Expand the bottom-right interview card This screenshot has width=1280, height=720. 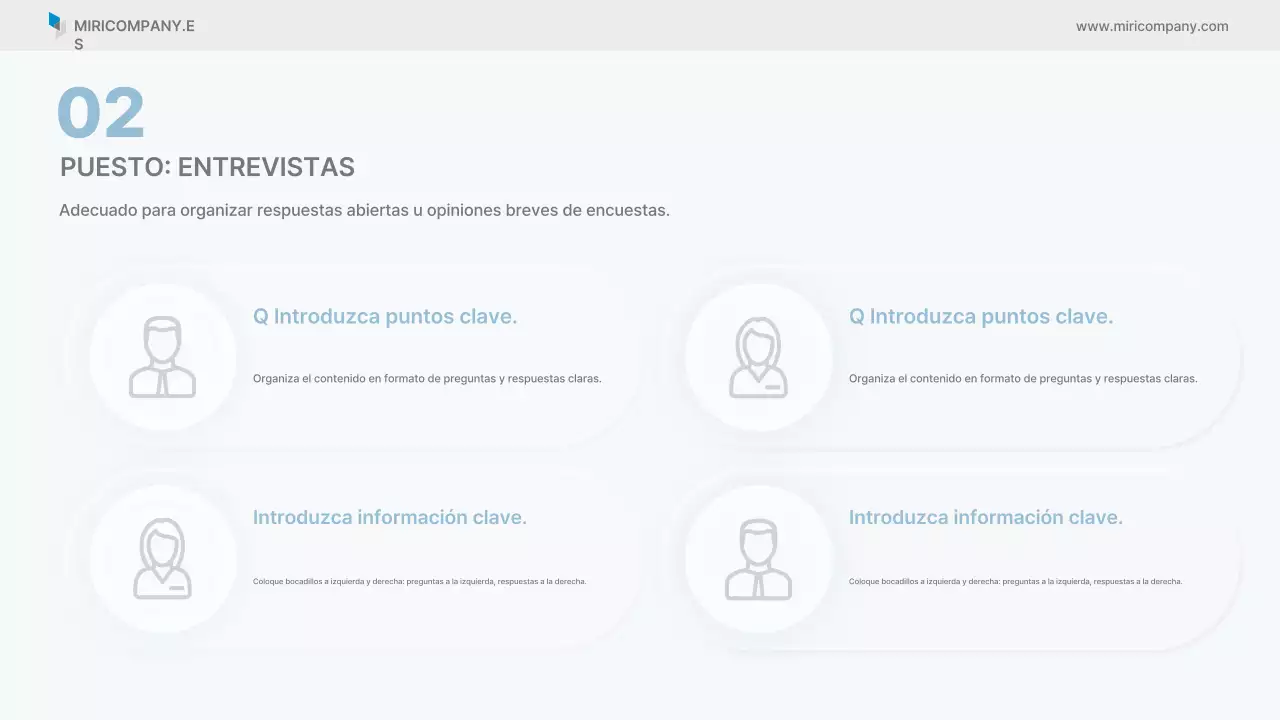click(x=960, y=557)
